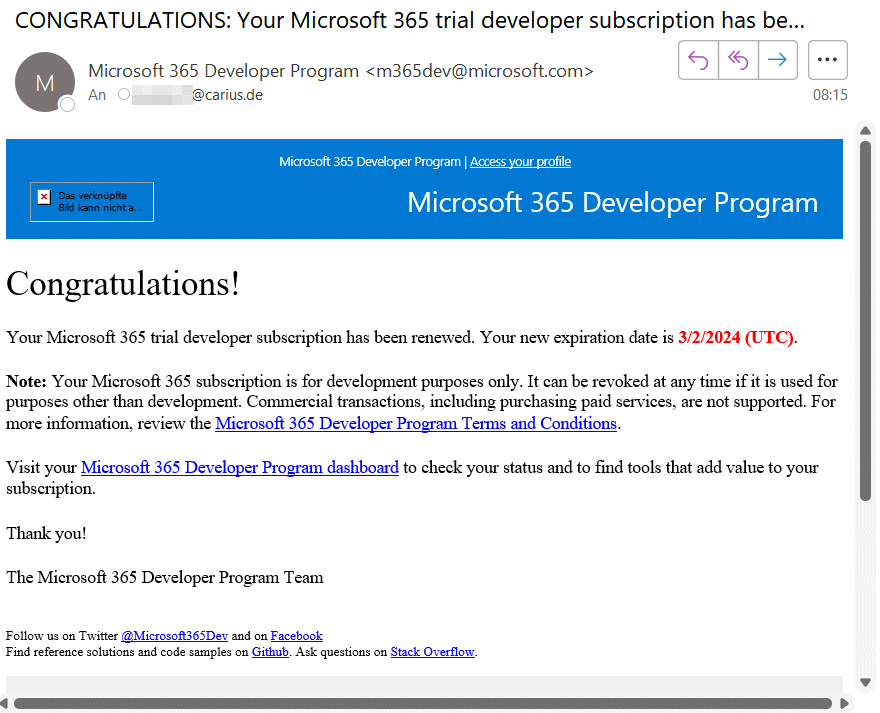Viewport: 880px width, 713px height.
Task: Click the expiration date 3/2/2024 (UTC)
Action: pyautogui.click(x=736, y=337)
